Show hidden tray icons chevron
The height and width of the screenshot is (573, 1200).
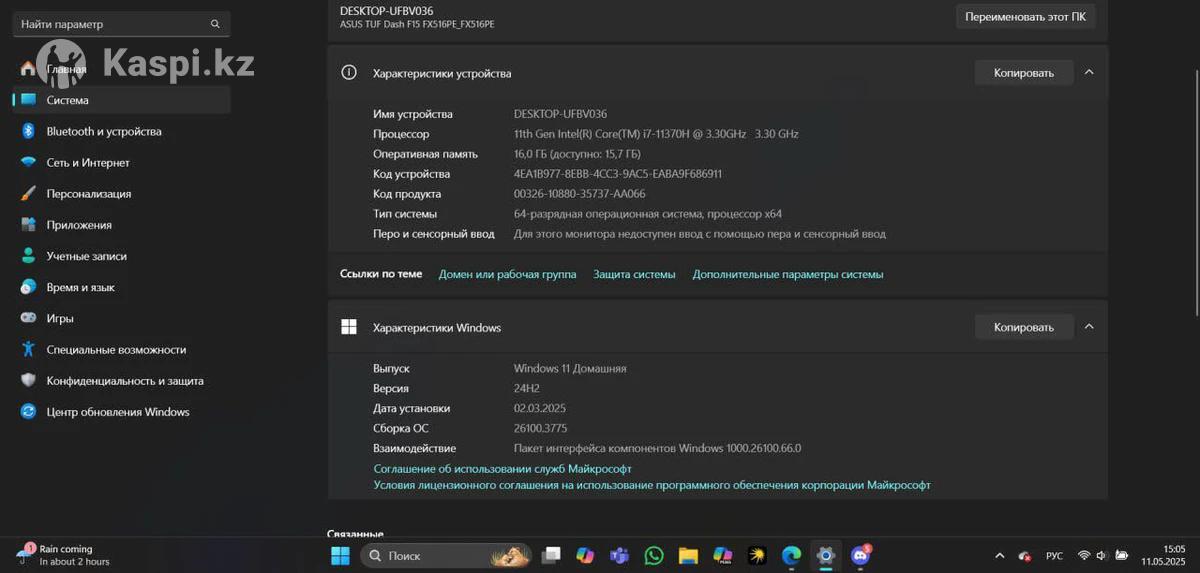(999, 555)
